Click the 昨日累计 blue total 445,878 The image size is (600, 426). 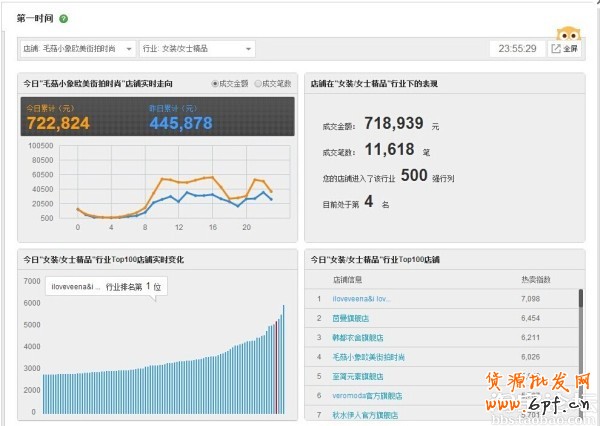(x=180, y=123)
